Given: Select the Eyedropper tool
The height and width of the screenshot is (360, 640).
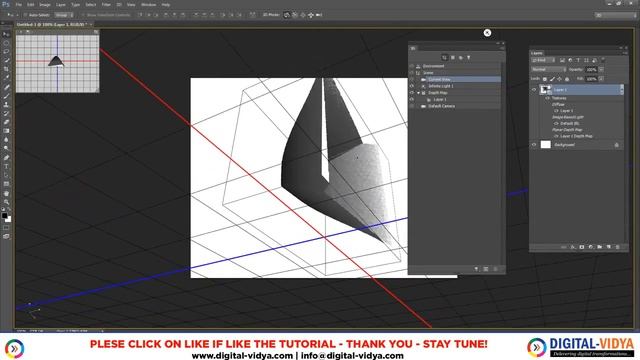Looking at the screenshot, I should pyautogui.click(x=6, y=78).
